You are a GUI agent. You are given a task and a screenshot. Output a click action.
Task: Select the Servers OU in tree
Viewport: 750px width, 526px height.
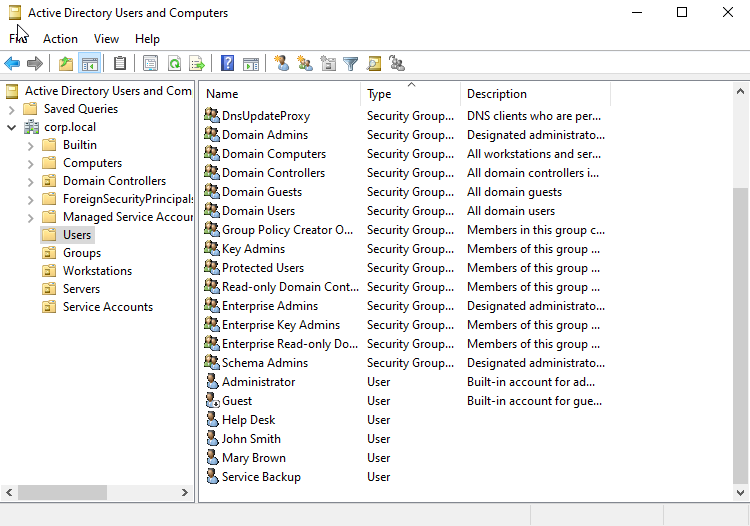(81, 289)
